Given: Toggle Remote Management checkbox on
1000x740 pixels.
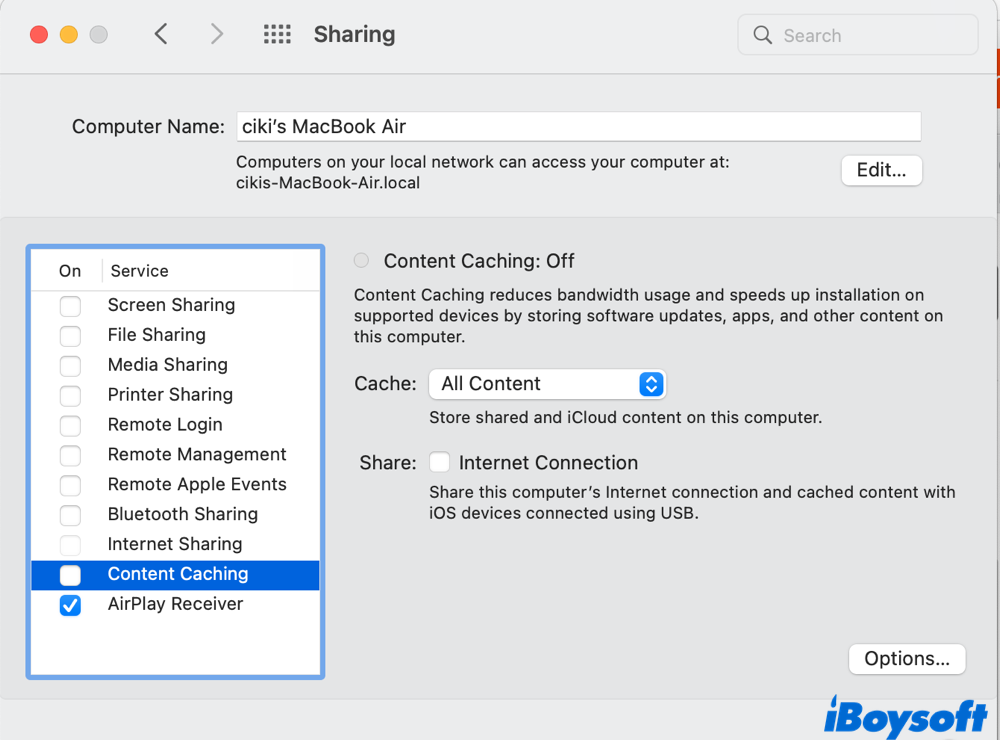Looking at the screenshot, I should tap(70, 456).
